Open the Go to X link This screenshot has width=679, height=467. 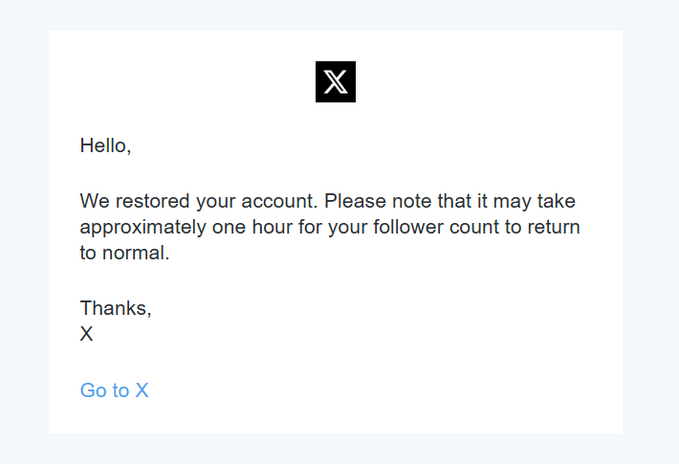click(114, 390)
